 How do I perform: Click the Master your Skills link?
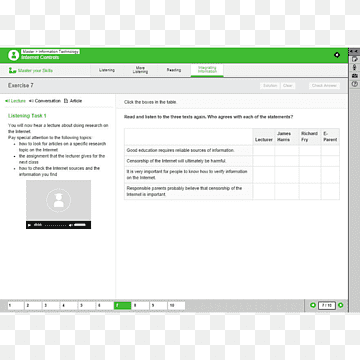(x=35, y=71)
